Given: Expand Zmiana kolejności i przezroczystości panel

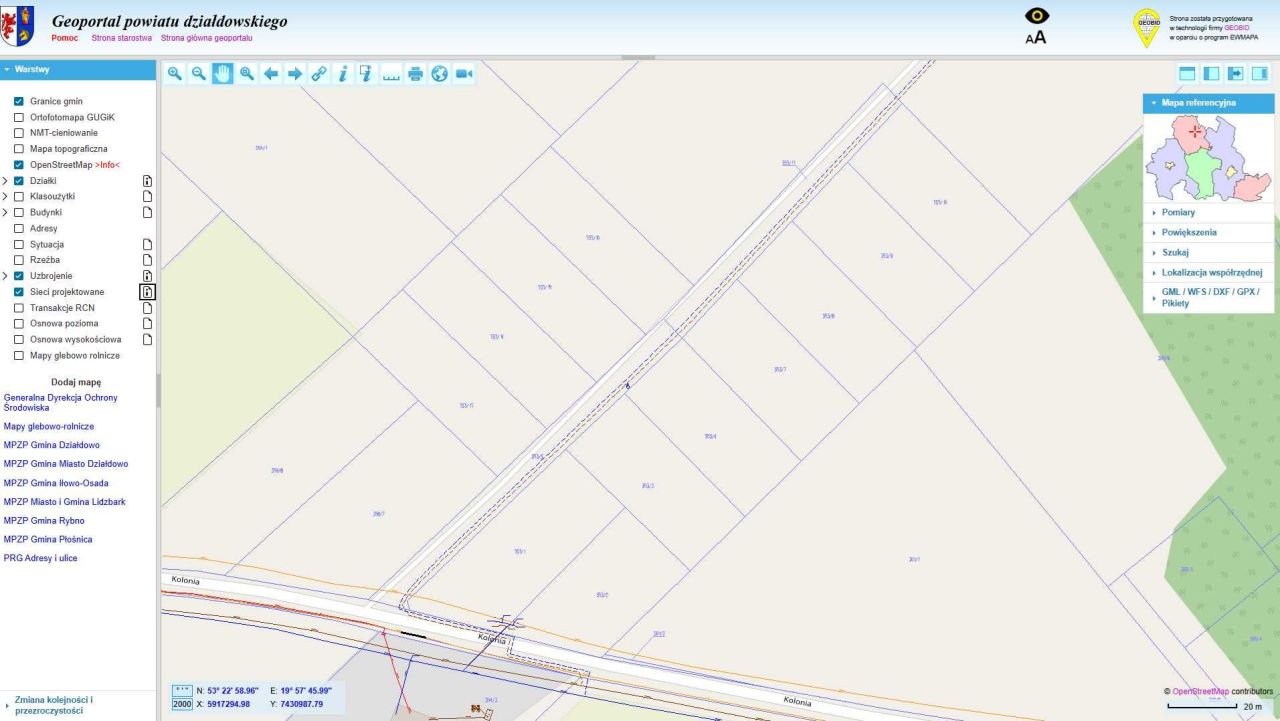Looking at the screenshot, I should (78, 705).
